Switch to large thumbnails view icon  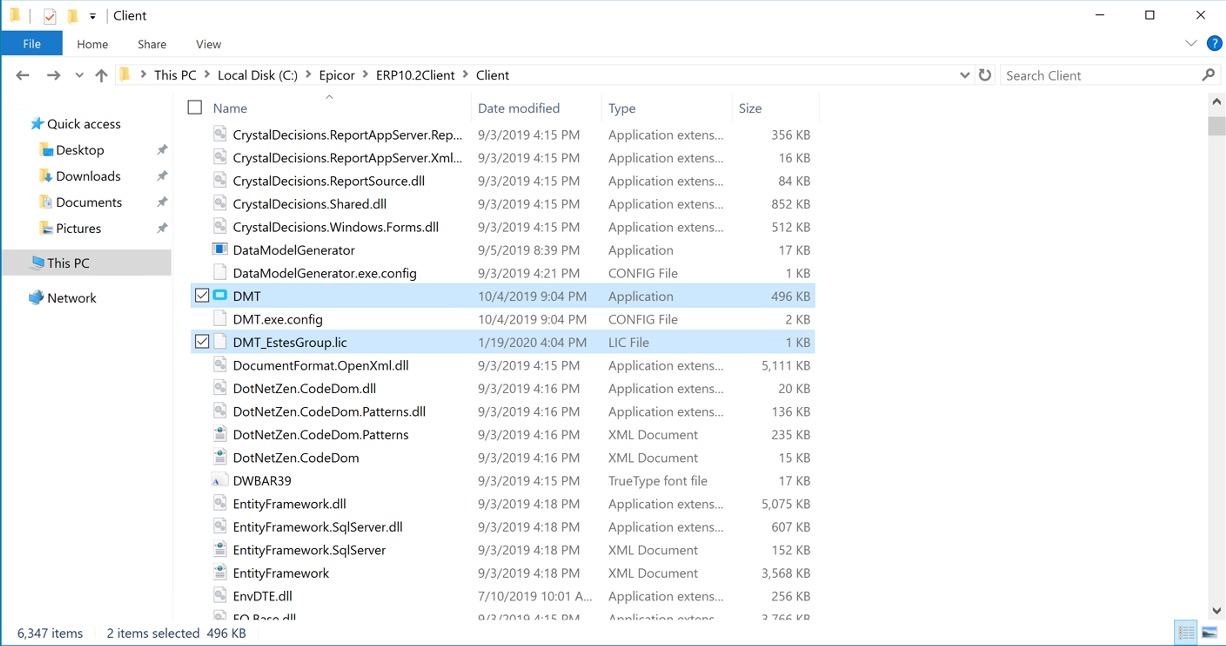click(x=1209, y=632)
